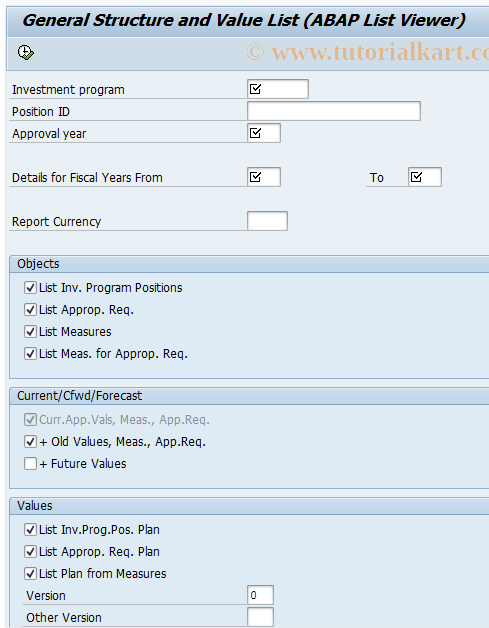Toggle the List Approp. Req. checkbox
Viewport: 489px width, 628px height.
point(30,310)
